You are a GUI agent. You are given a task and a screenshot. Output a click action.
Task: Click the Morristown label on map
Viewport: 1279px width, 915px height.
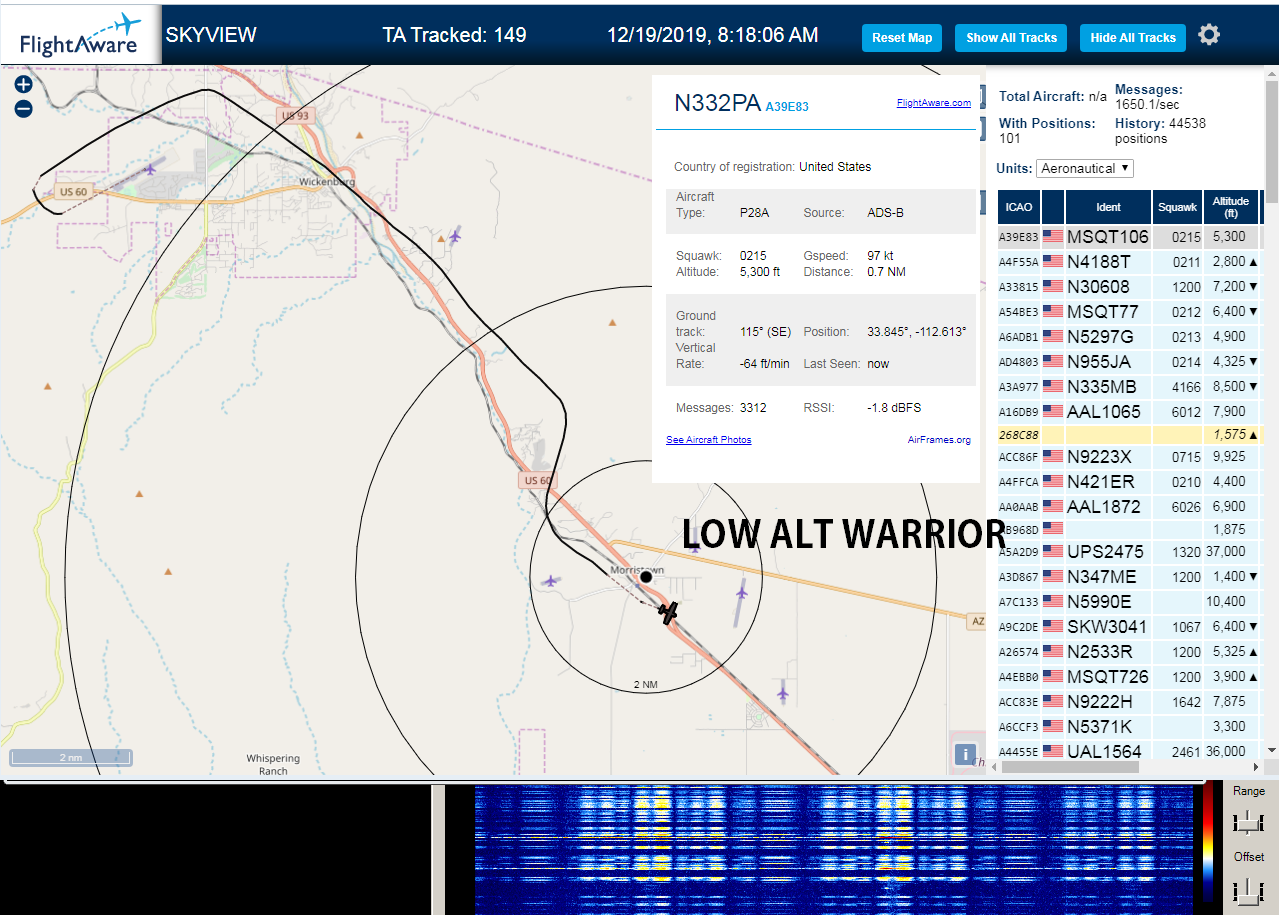(x=636, y=569)
